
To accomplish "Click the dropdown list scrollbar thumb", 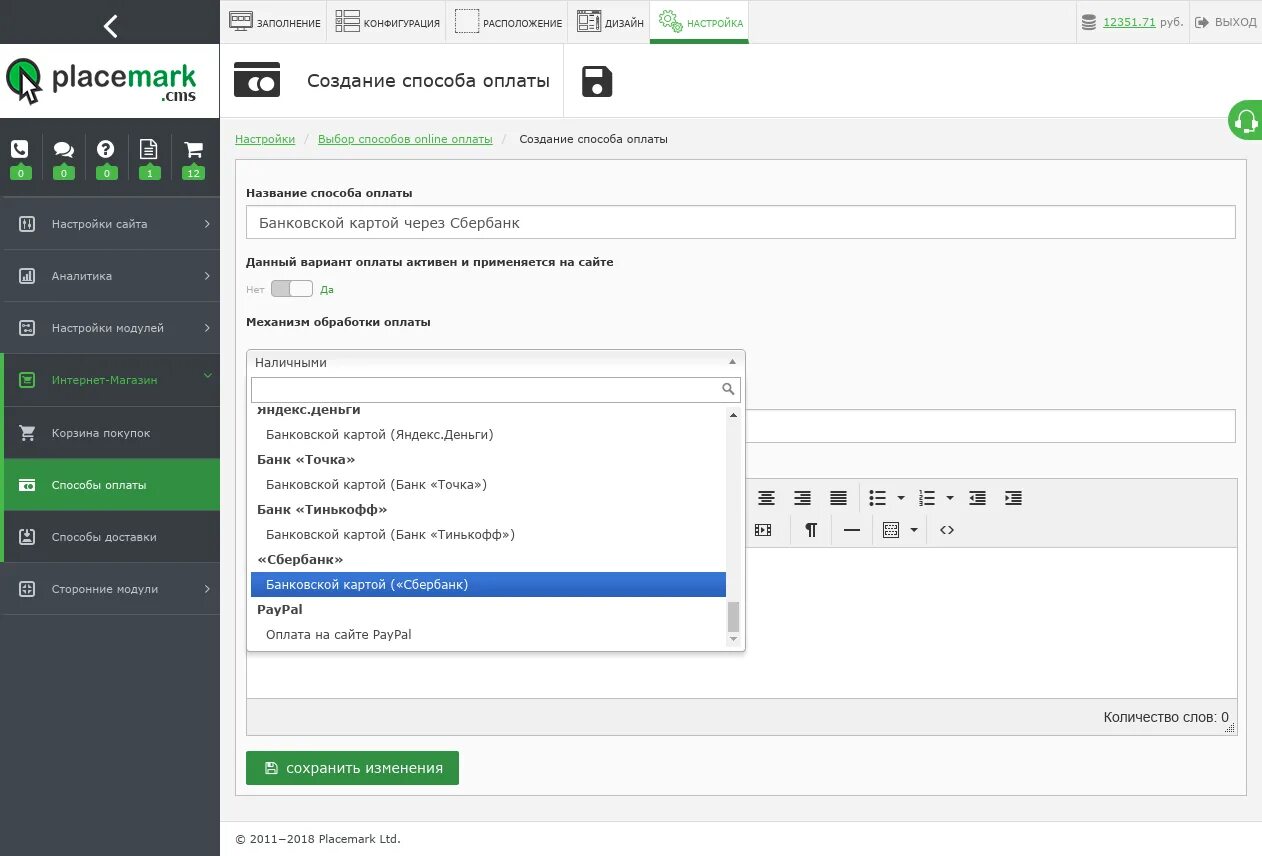I will 733,616.
